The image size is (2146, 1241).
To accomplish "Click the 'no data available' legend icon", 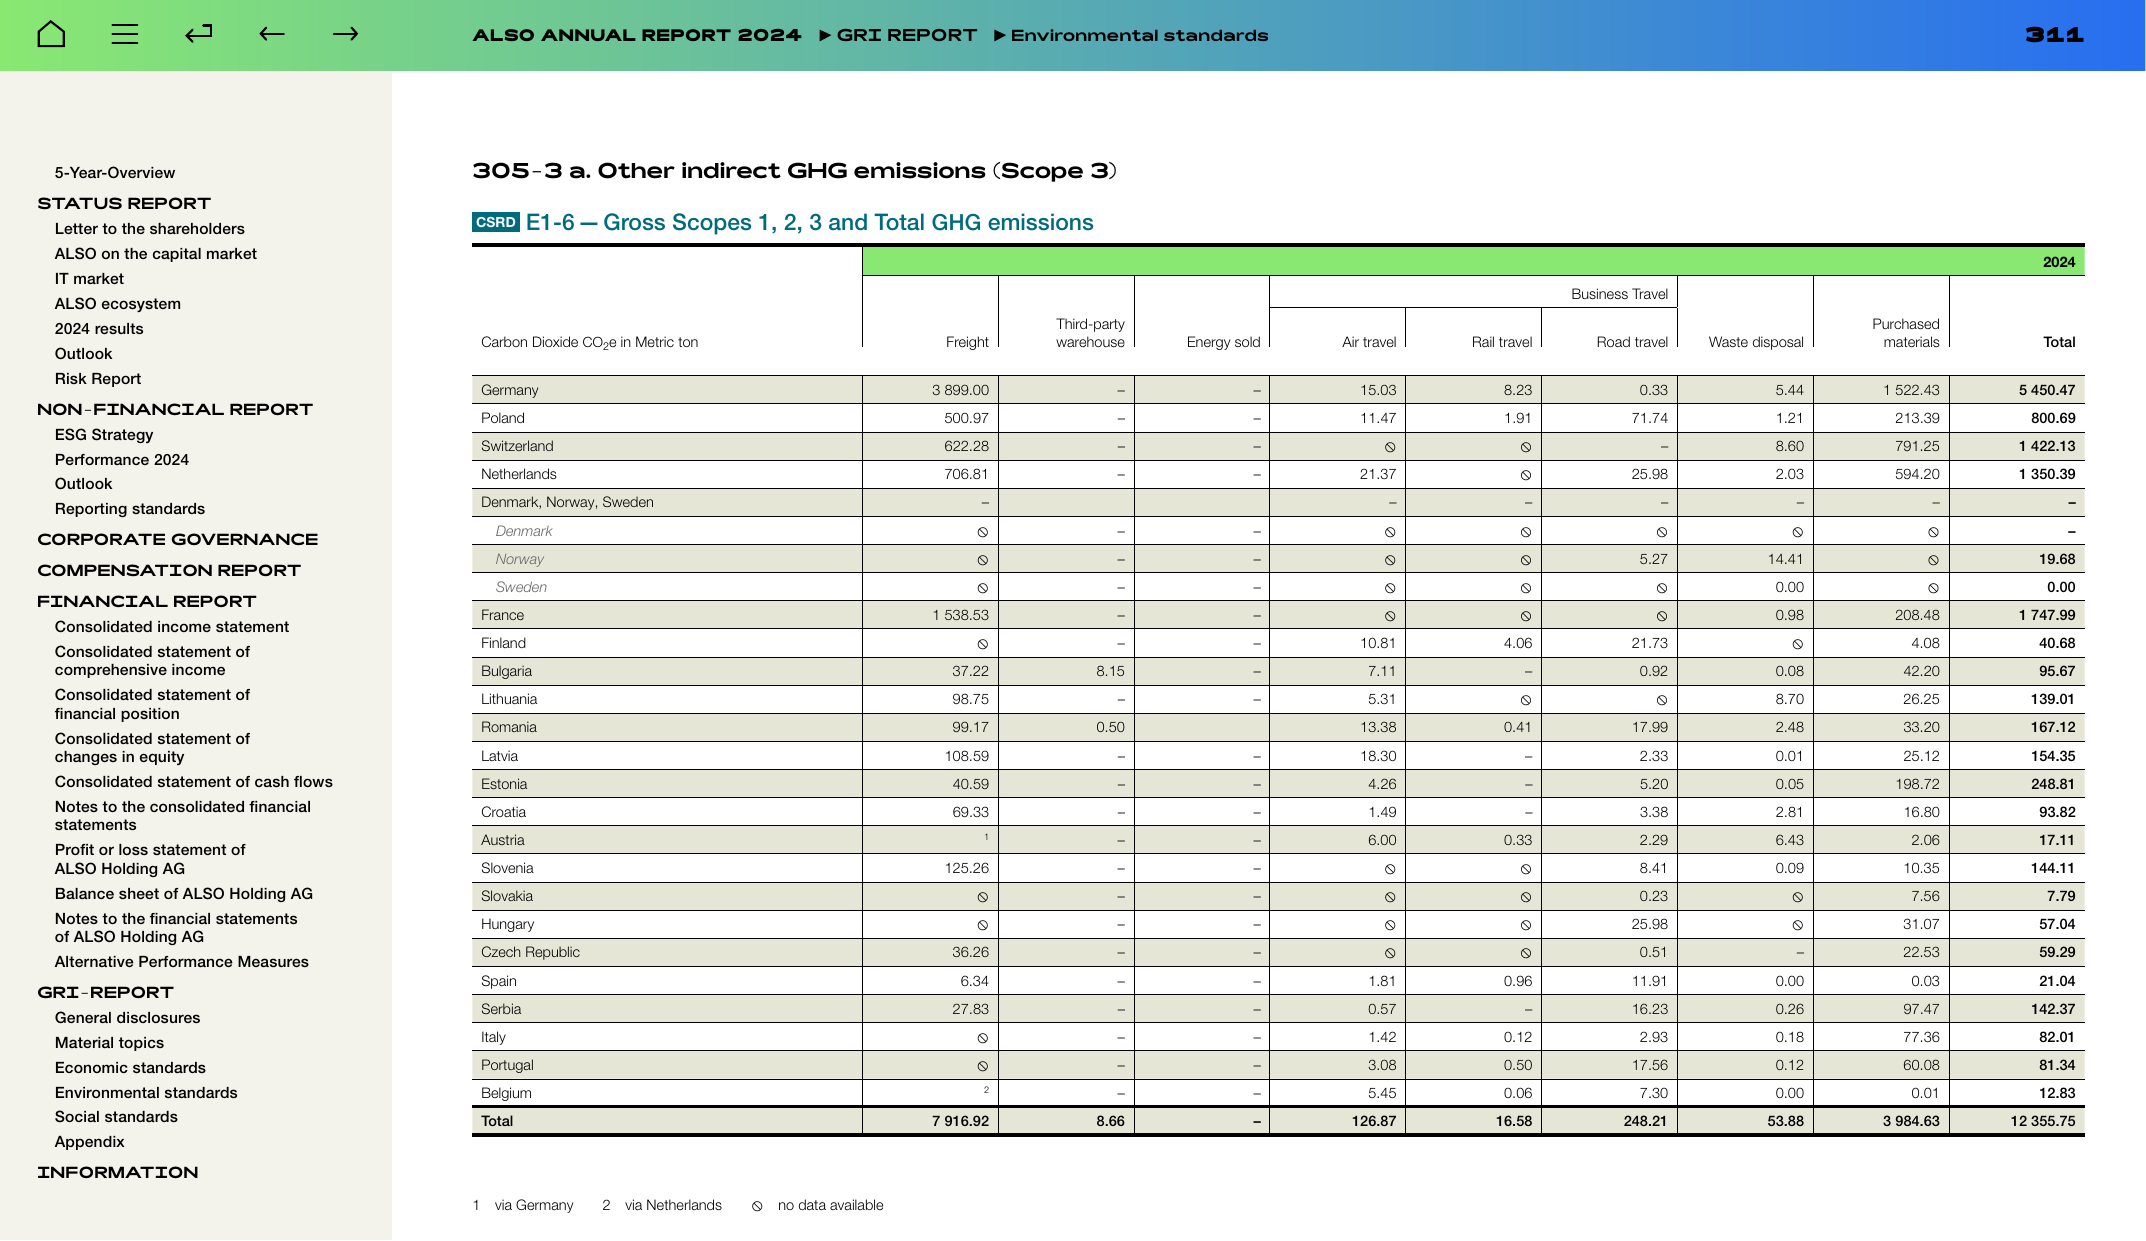I will [x=757, y=1206].
